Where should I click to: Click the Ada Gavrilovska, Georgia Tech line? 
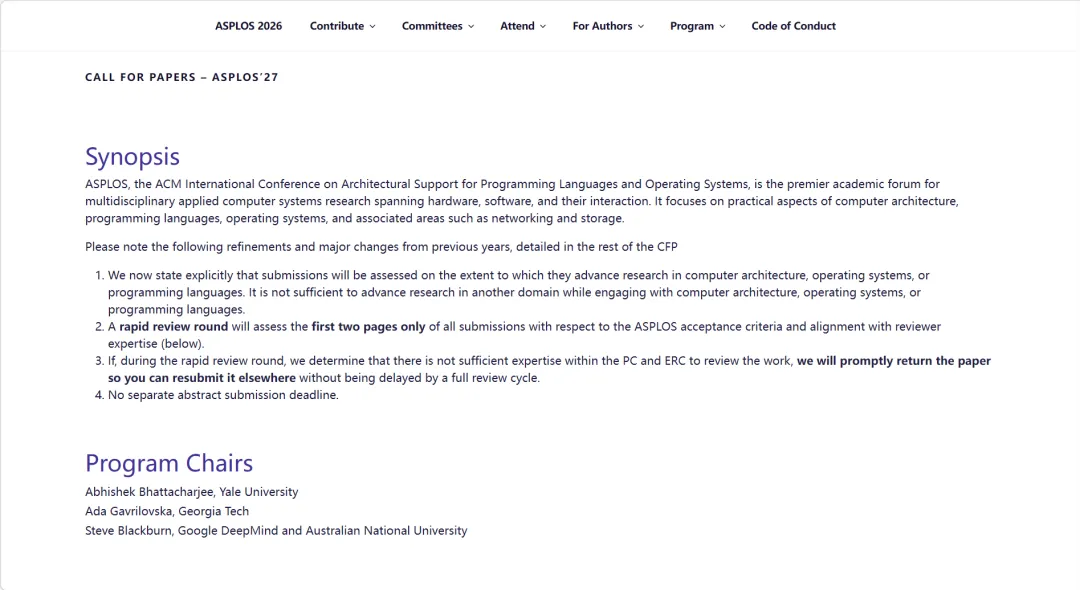point(167,511)
